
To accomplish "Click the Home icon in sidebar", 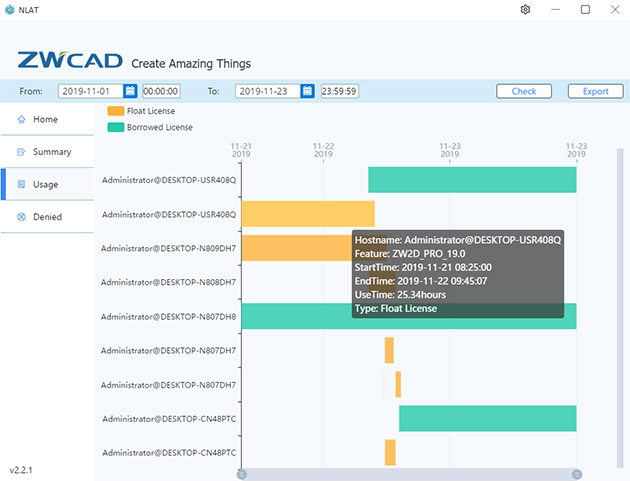I will pyautogui.click(x=21, y=120).
